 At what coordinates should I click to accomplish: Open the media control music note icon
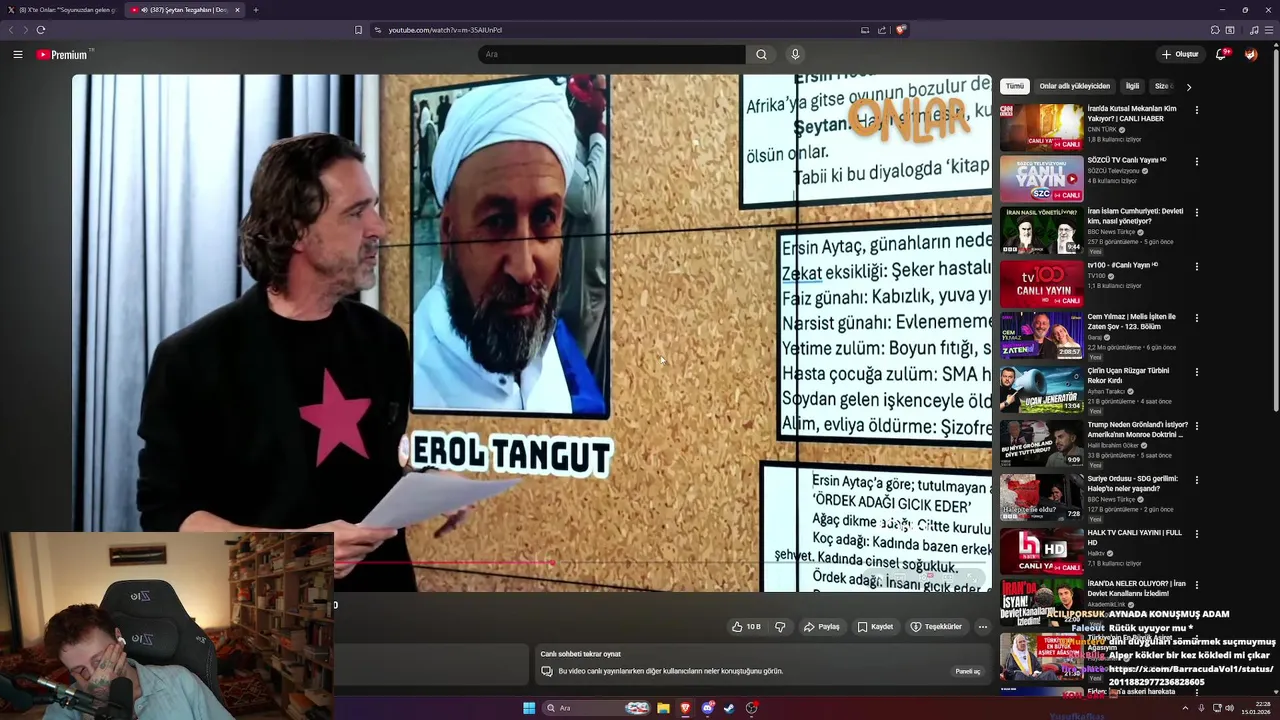(1254, 30)
